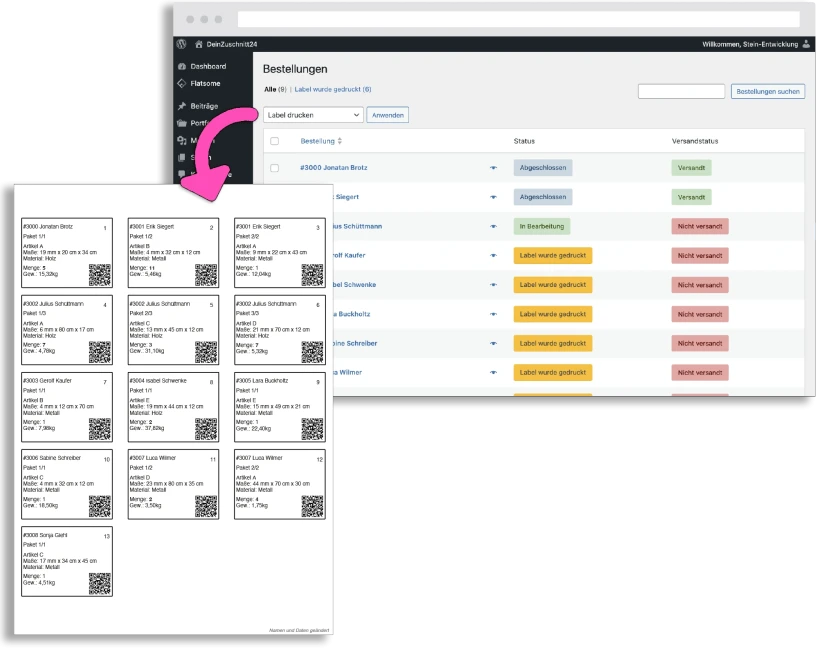Click the eye icon in the Schreiber row
The image size is (818, 654).
[493, 343]
